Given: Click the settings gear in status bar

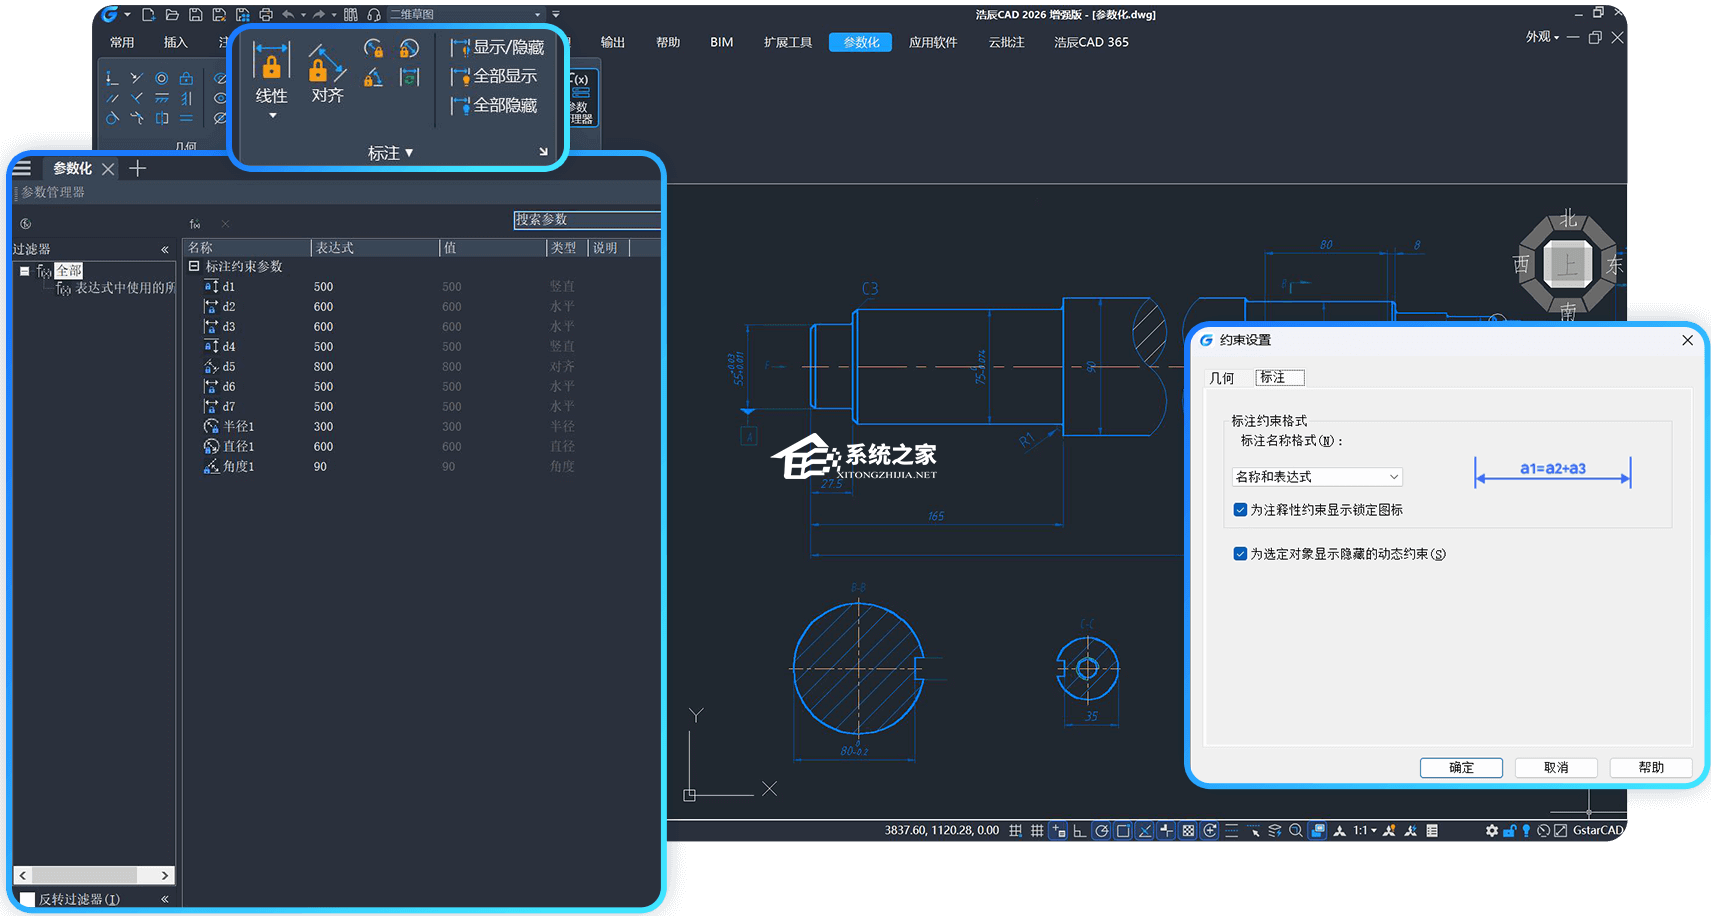Looking at the screenshot, I should pyautogui.click(x=1491, y=831).
